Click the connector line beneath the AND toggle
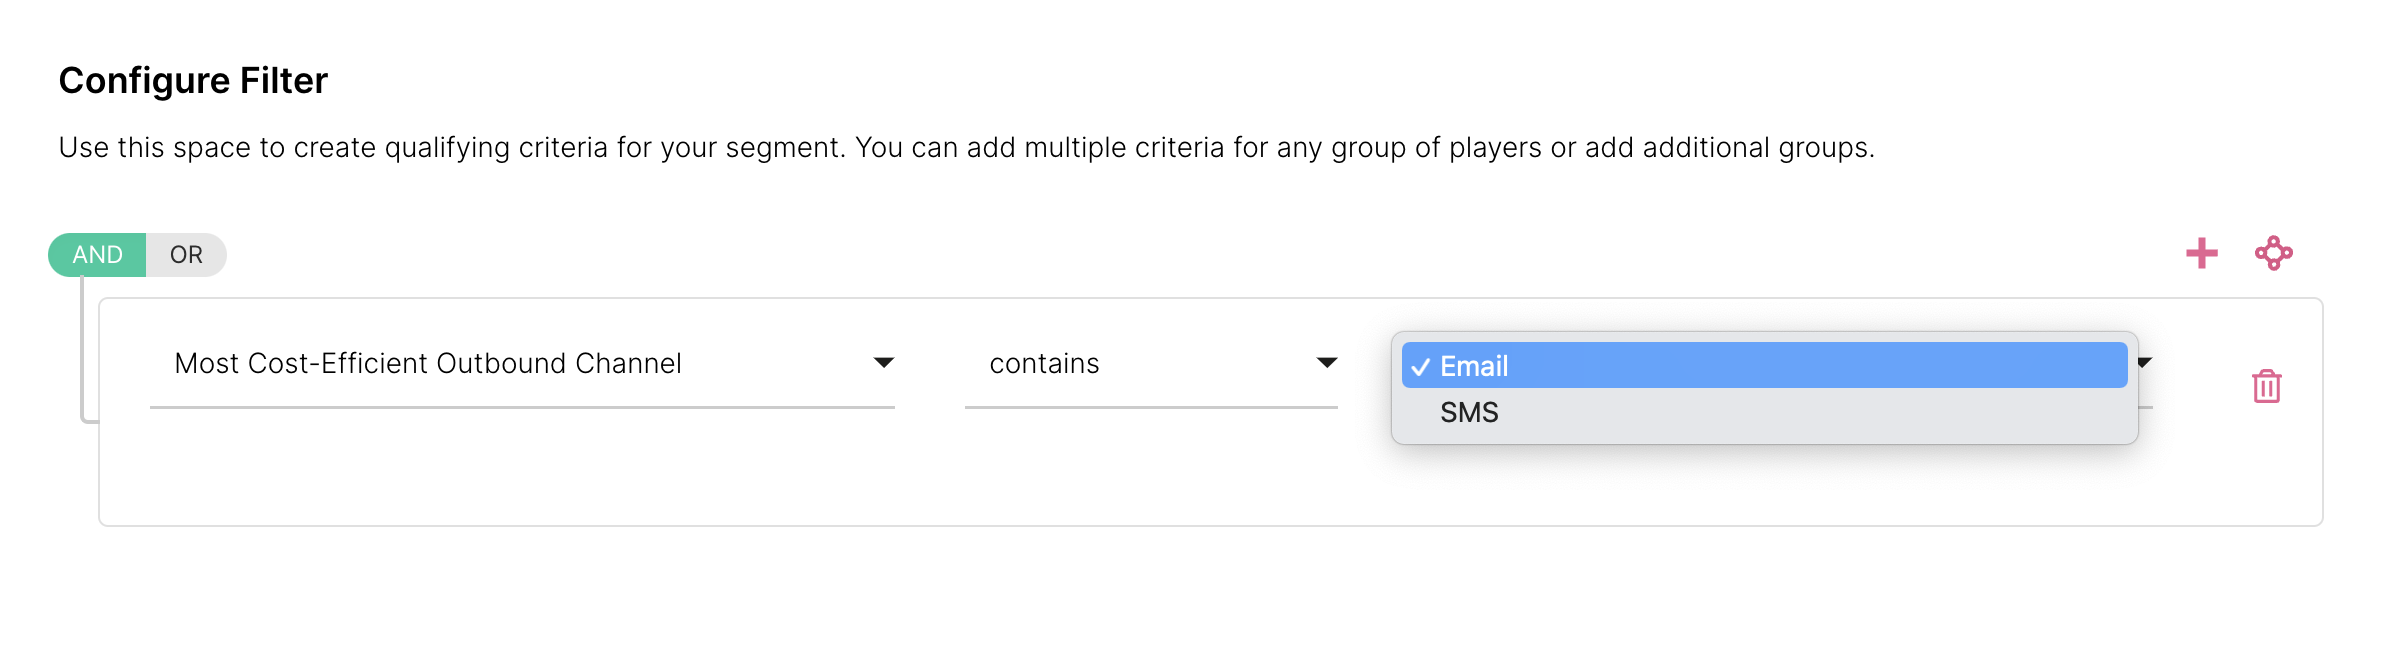 (x=82, y=350)
